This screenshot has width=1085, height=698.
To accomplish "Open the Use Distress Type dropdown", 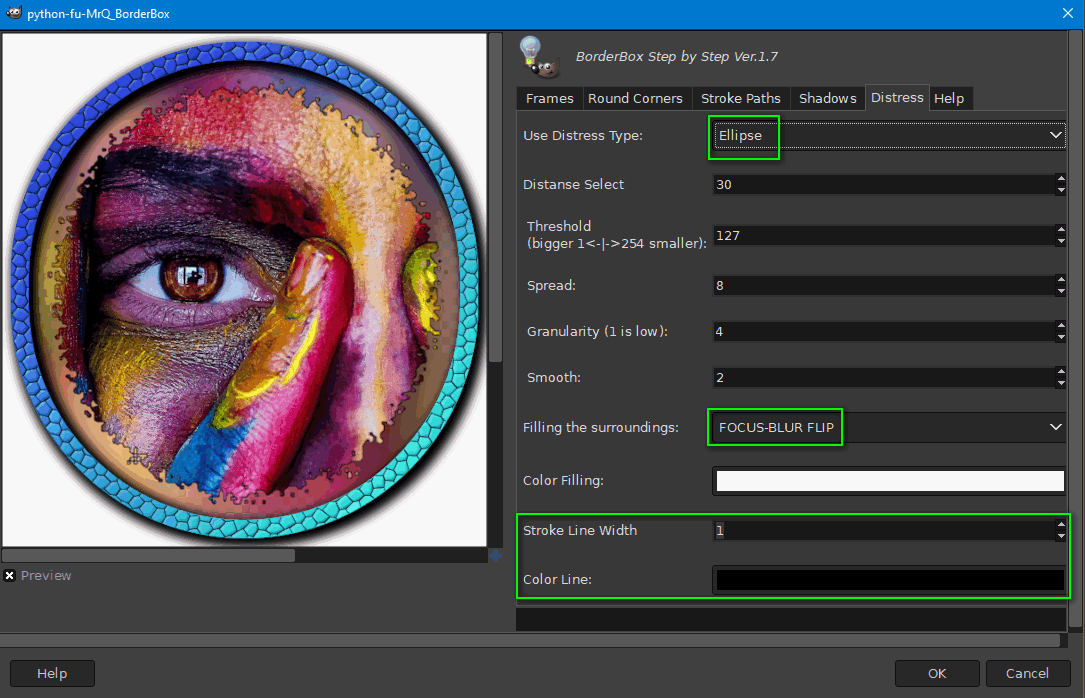I will click(x=889, y=136).
